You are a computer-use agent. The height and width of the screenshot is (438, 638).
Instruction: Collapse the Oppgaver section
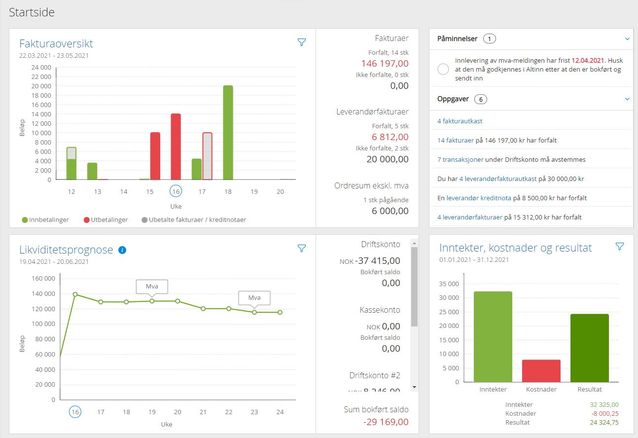pos(627,99)
